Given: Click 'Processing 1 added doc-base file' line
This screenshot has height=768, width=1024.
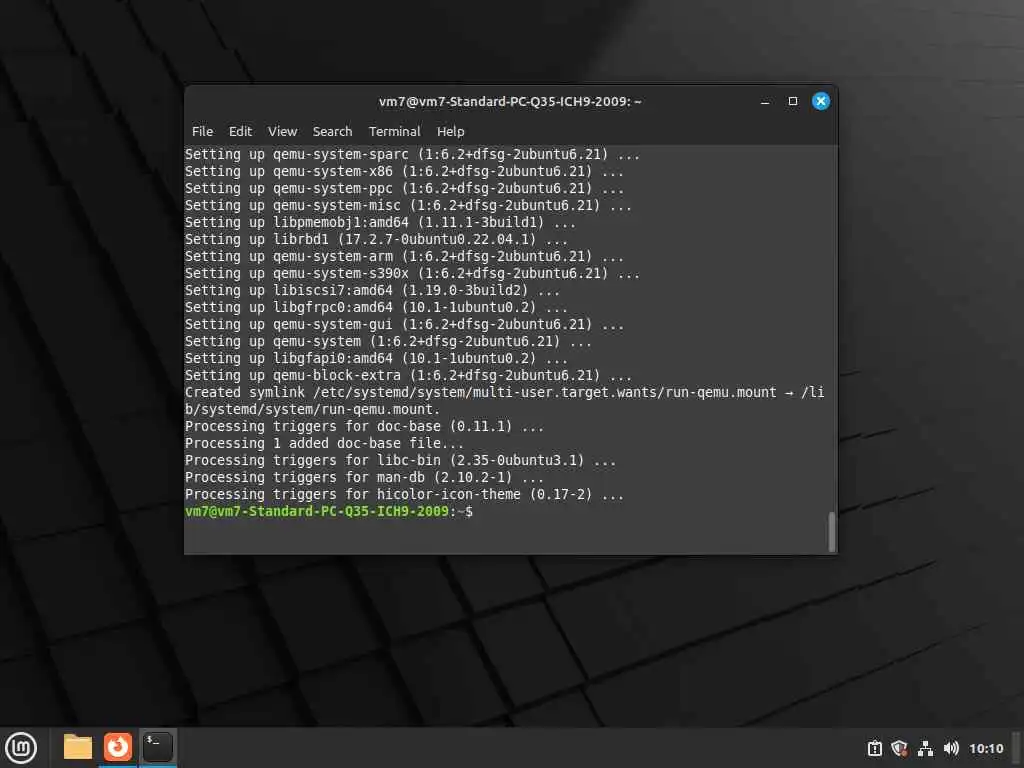Looking at the screenshot, I should 324,443.
